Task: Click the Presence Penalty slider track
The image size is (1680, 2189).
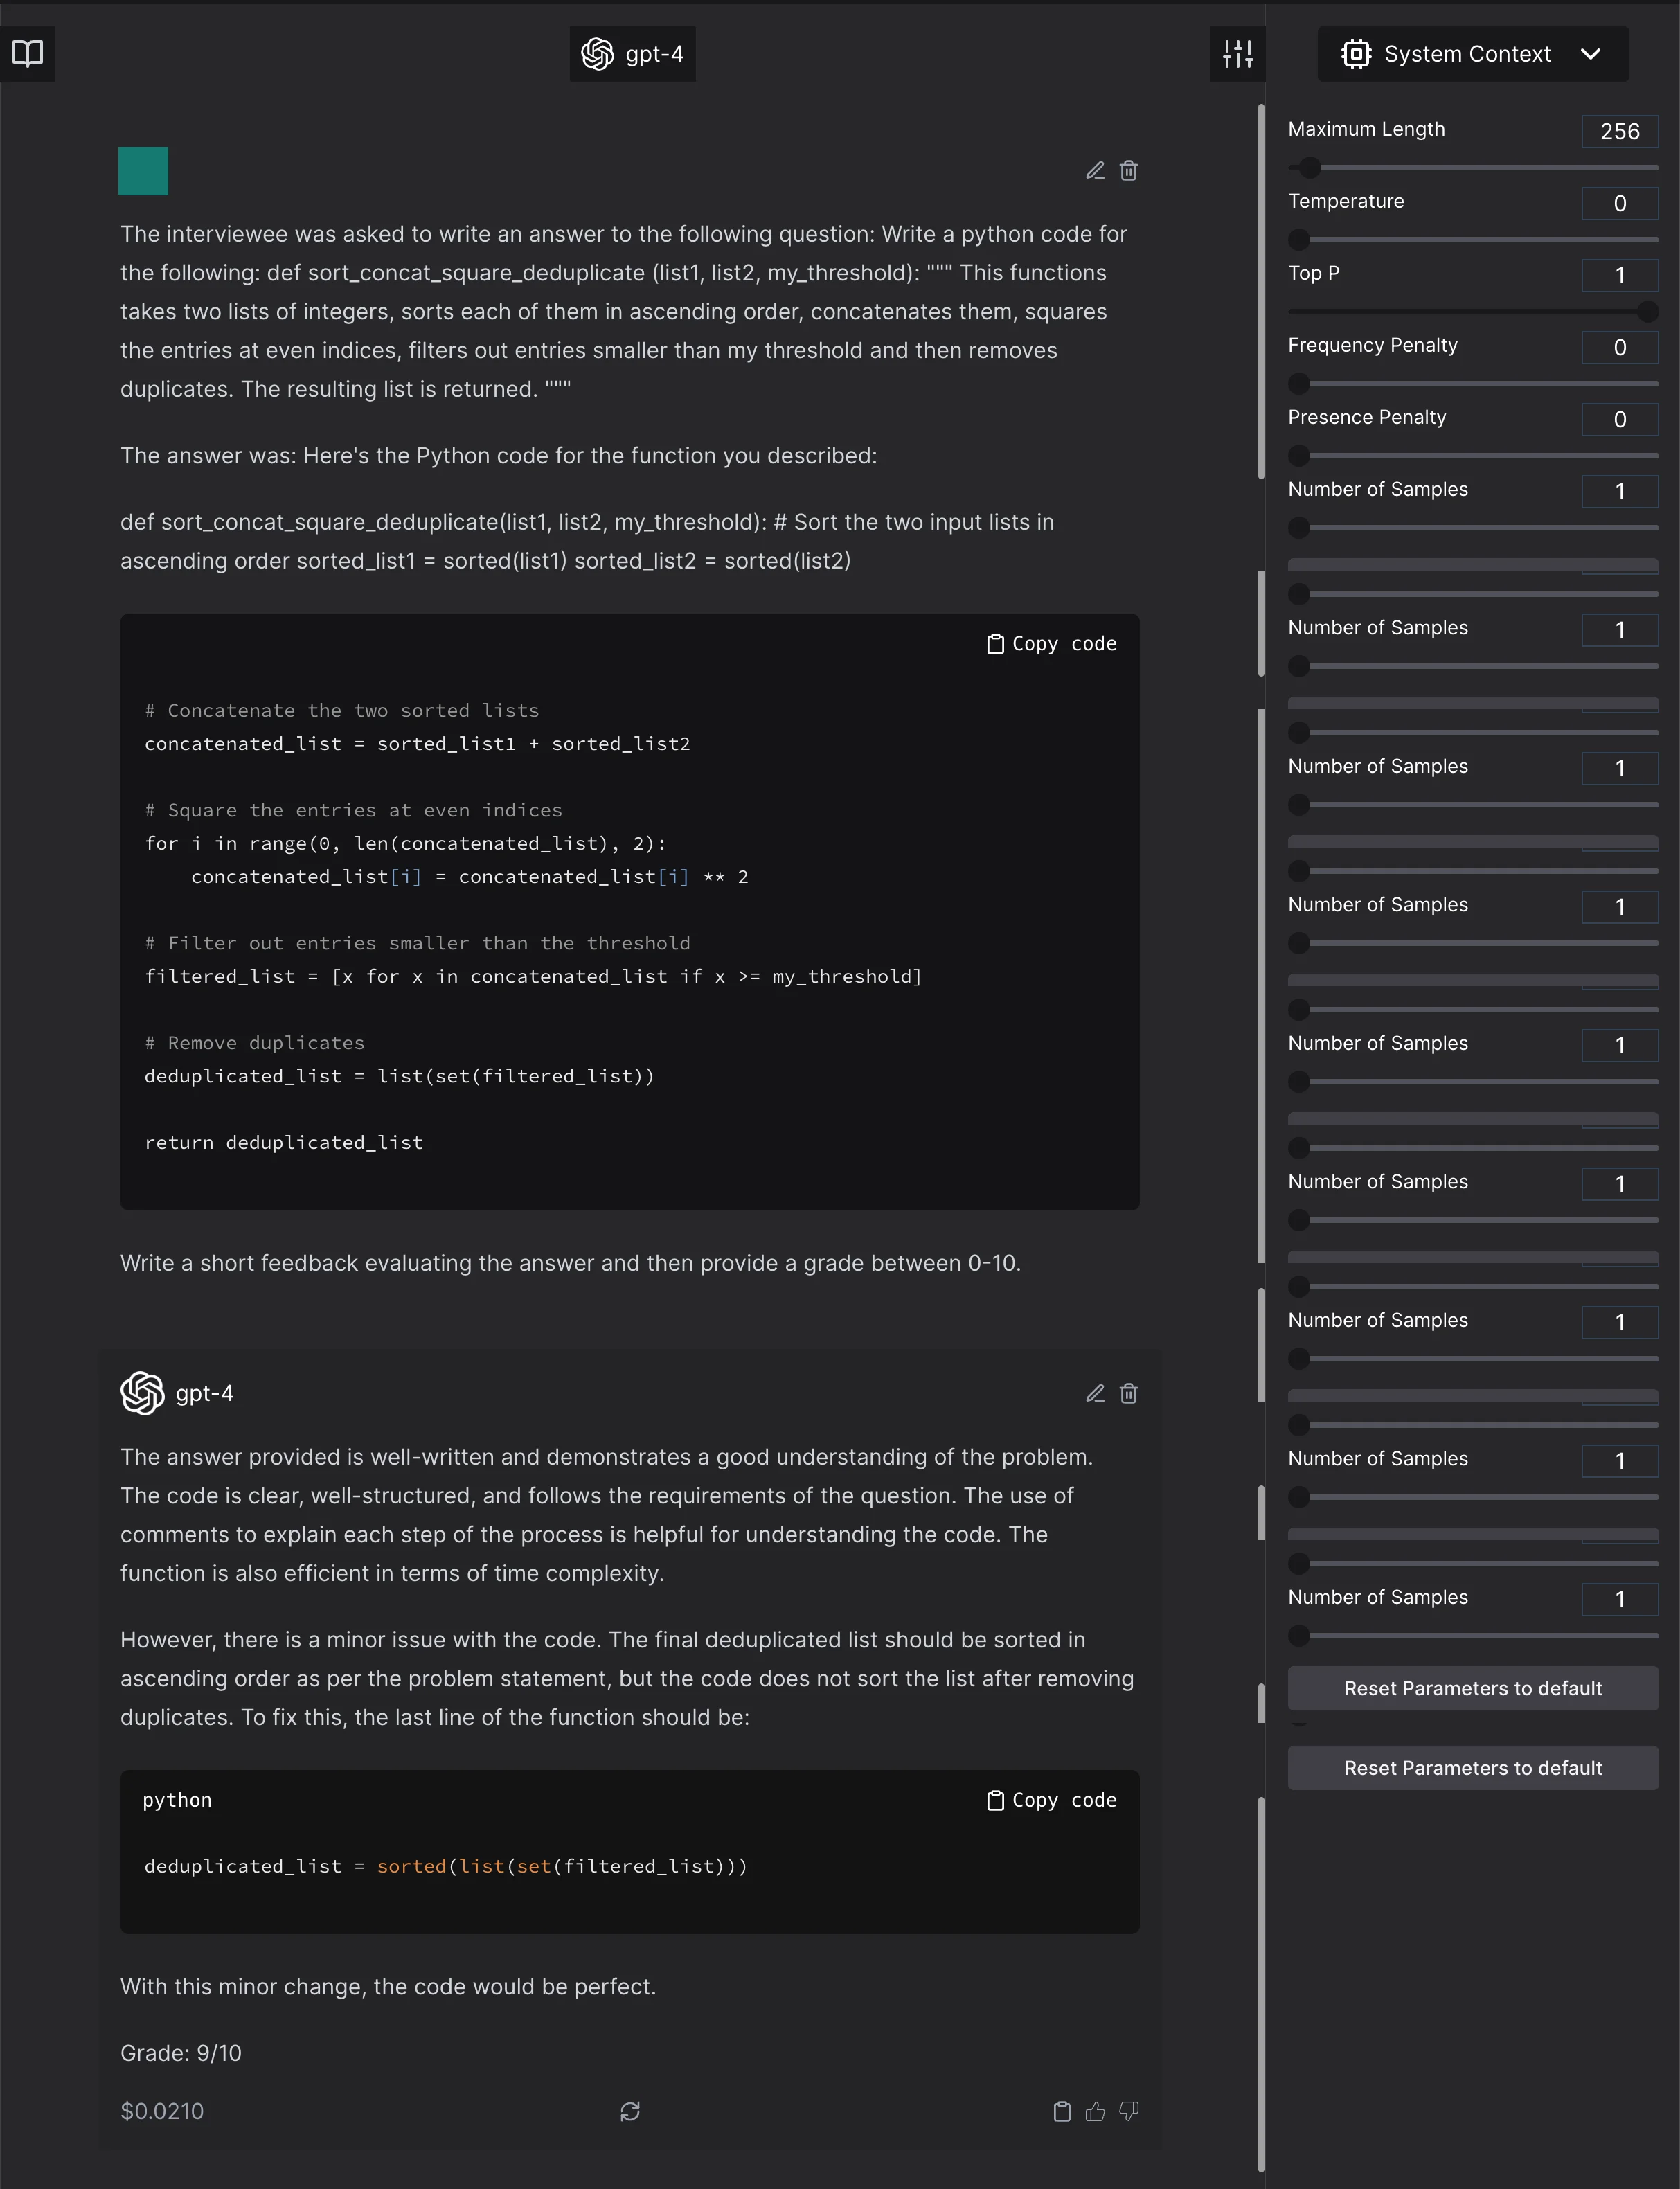Action: pyautogui.click(x=1480, y=456)
